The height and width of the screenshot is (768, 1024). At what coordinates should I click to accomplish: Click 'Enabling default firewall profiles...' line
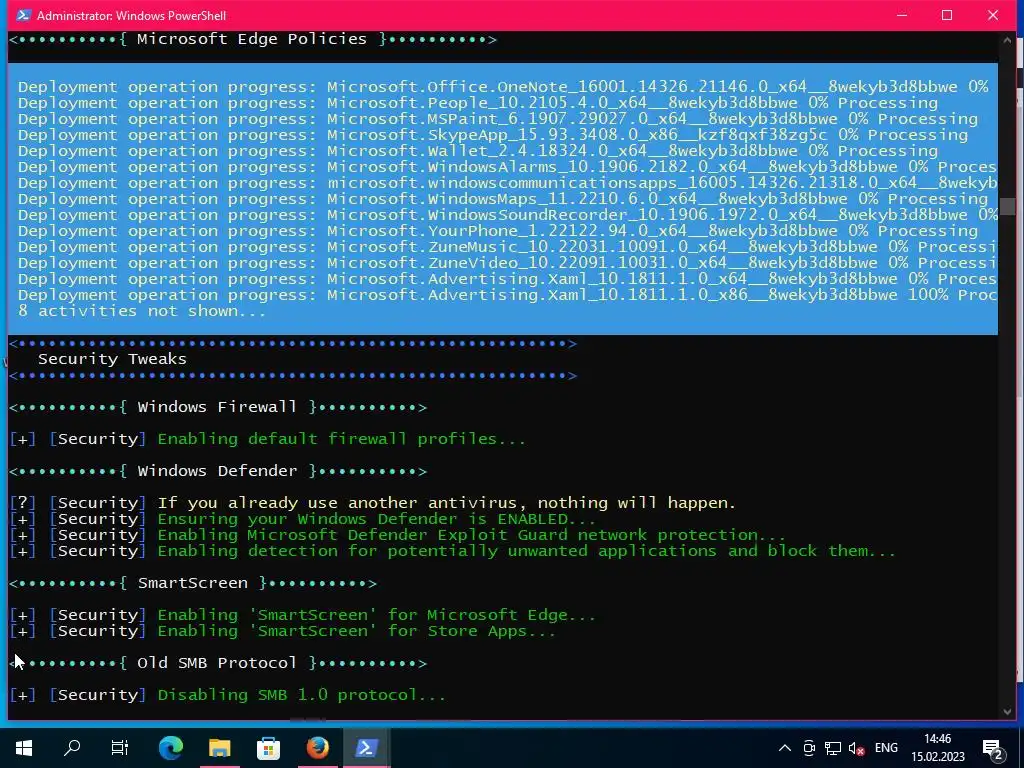coord(268,439)
